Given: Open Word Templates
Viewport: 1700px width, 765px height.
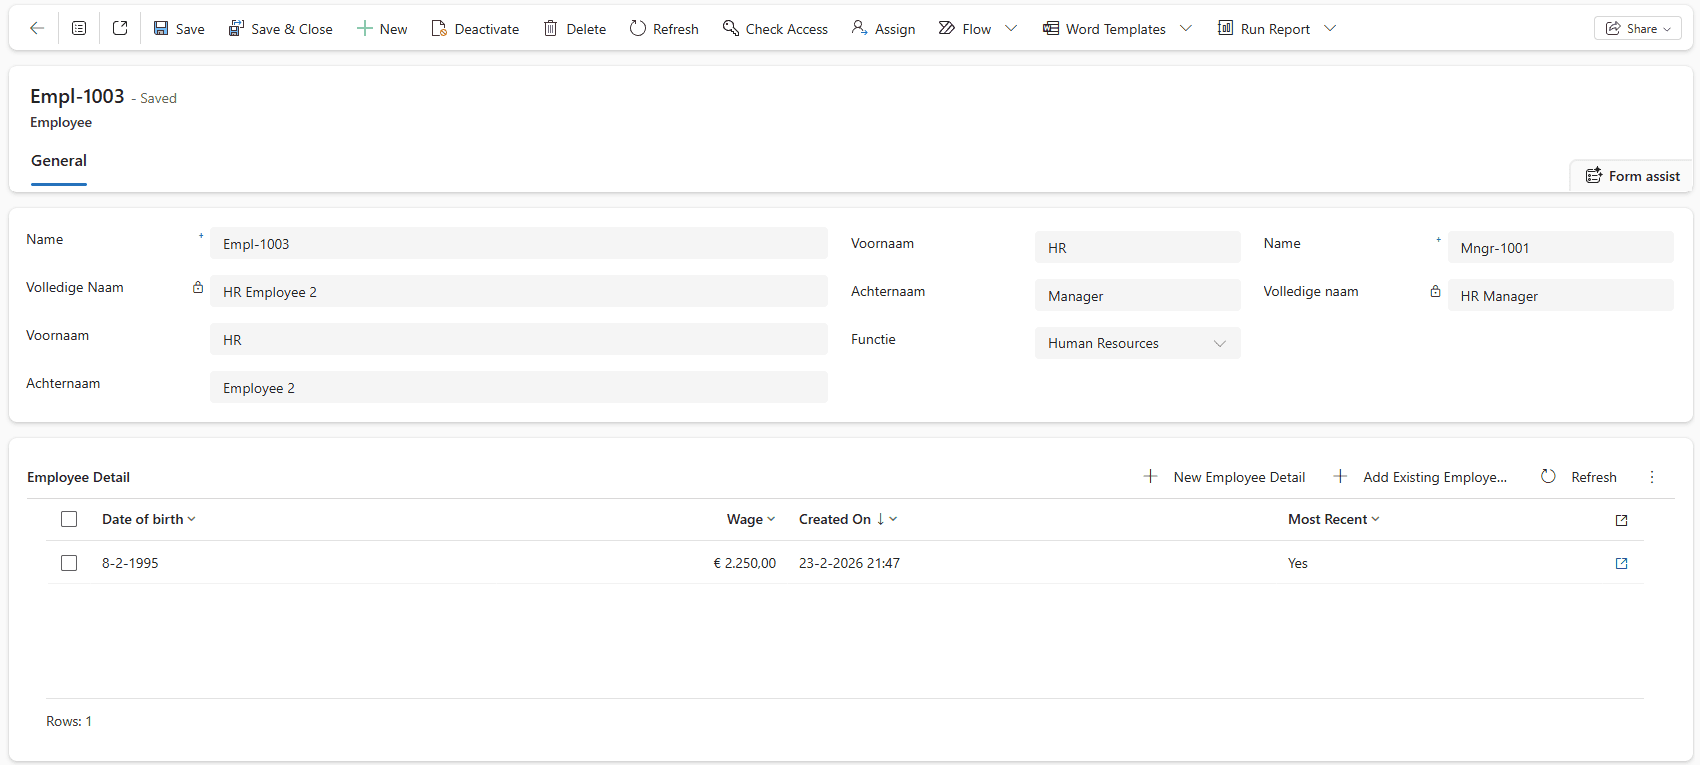Looking at the screenshot, I should click(x=1104, y=29).
